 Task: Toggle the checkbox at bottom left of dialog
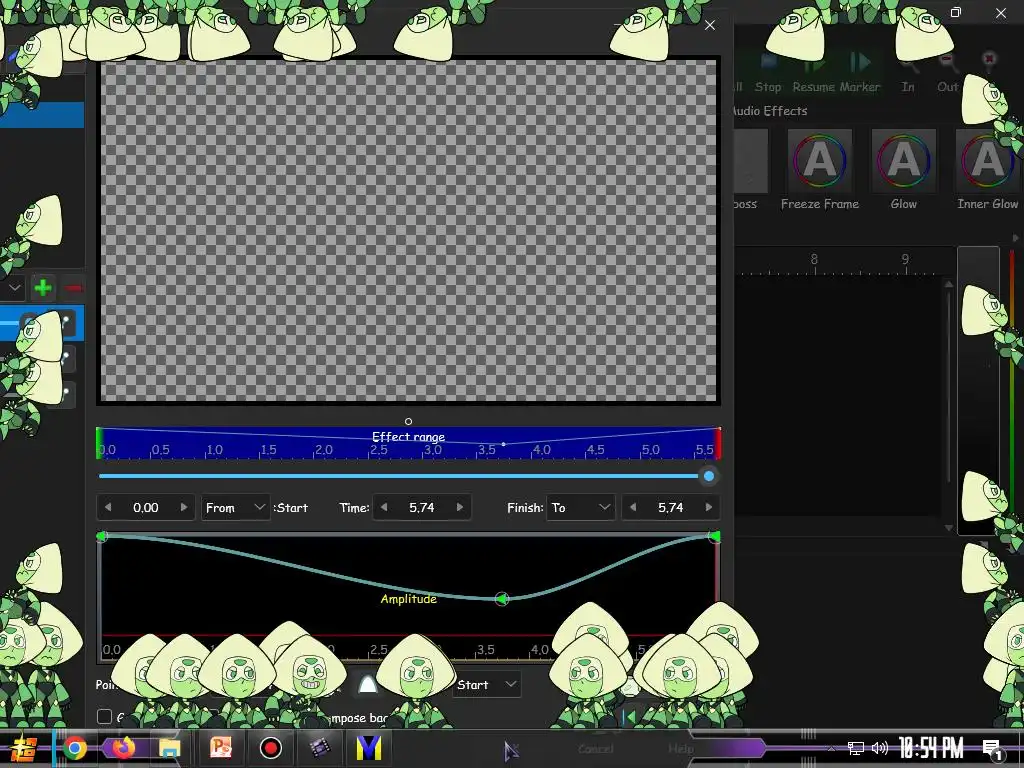(x=104, y=716)
